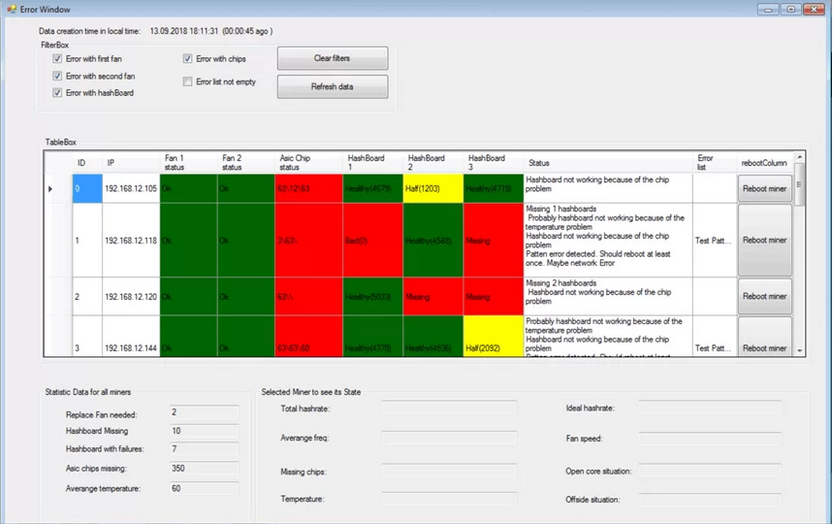This screenshot has width=833, height=524.
Task: Click ID cell 2
Action: click(87, 297)
